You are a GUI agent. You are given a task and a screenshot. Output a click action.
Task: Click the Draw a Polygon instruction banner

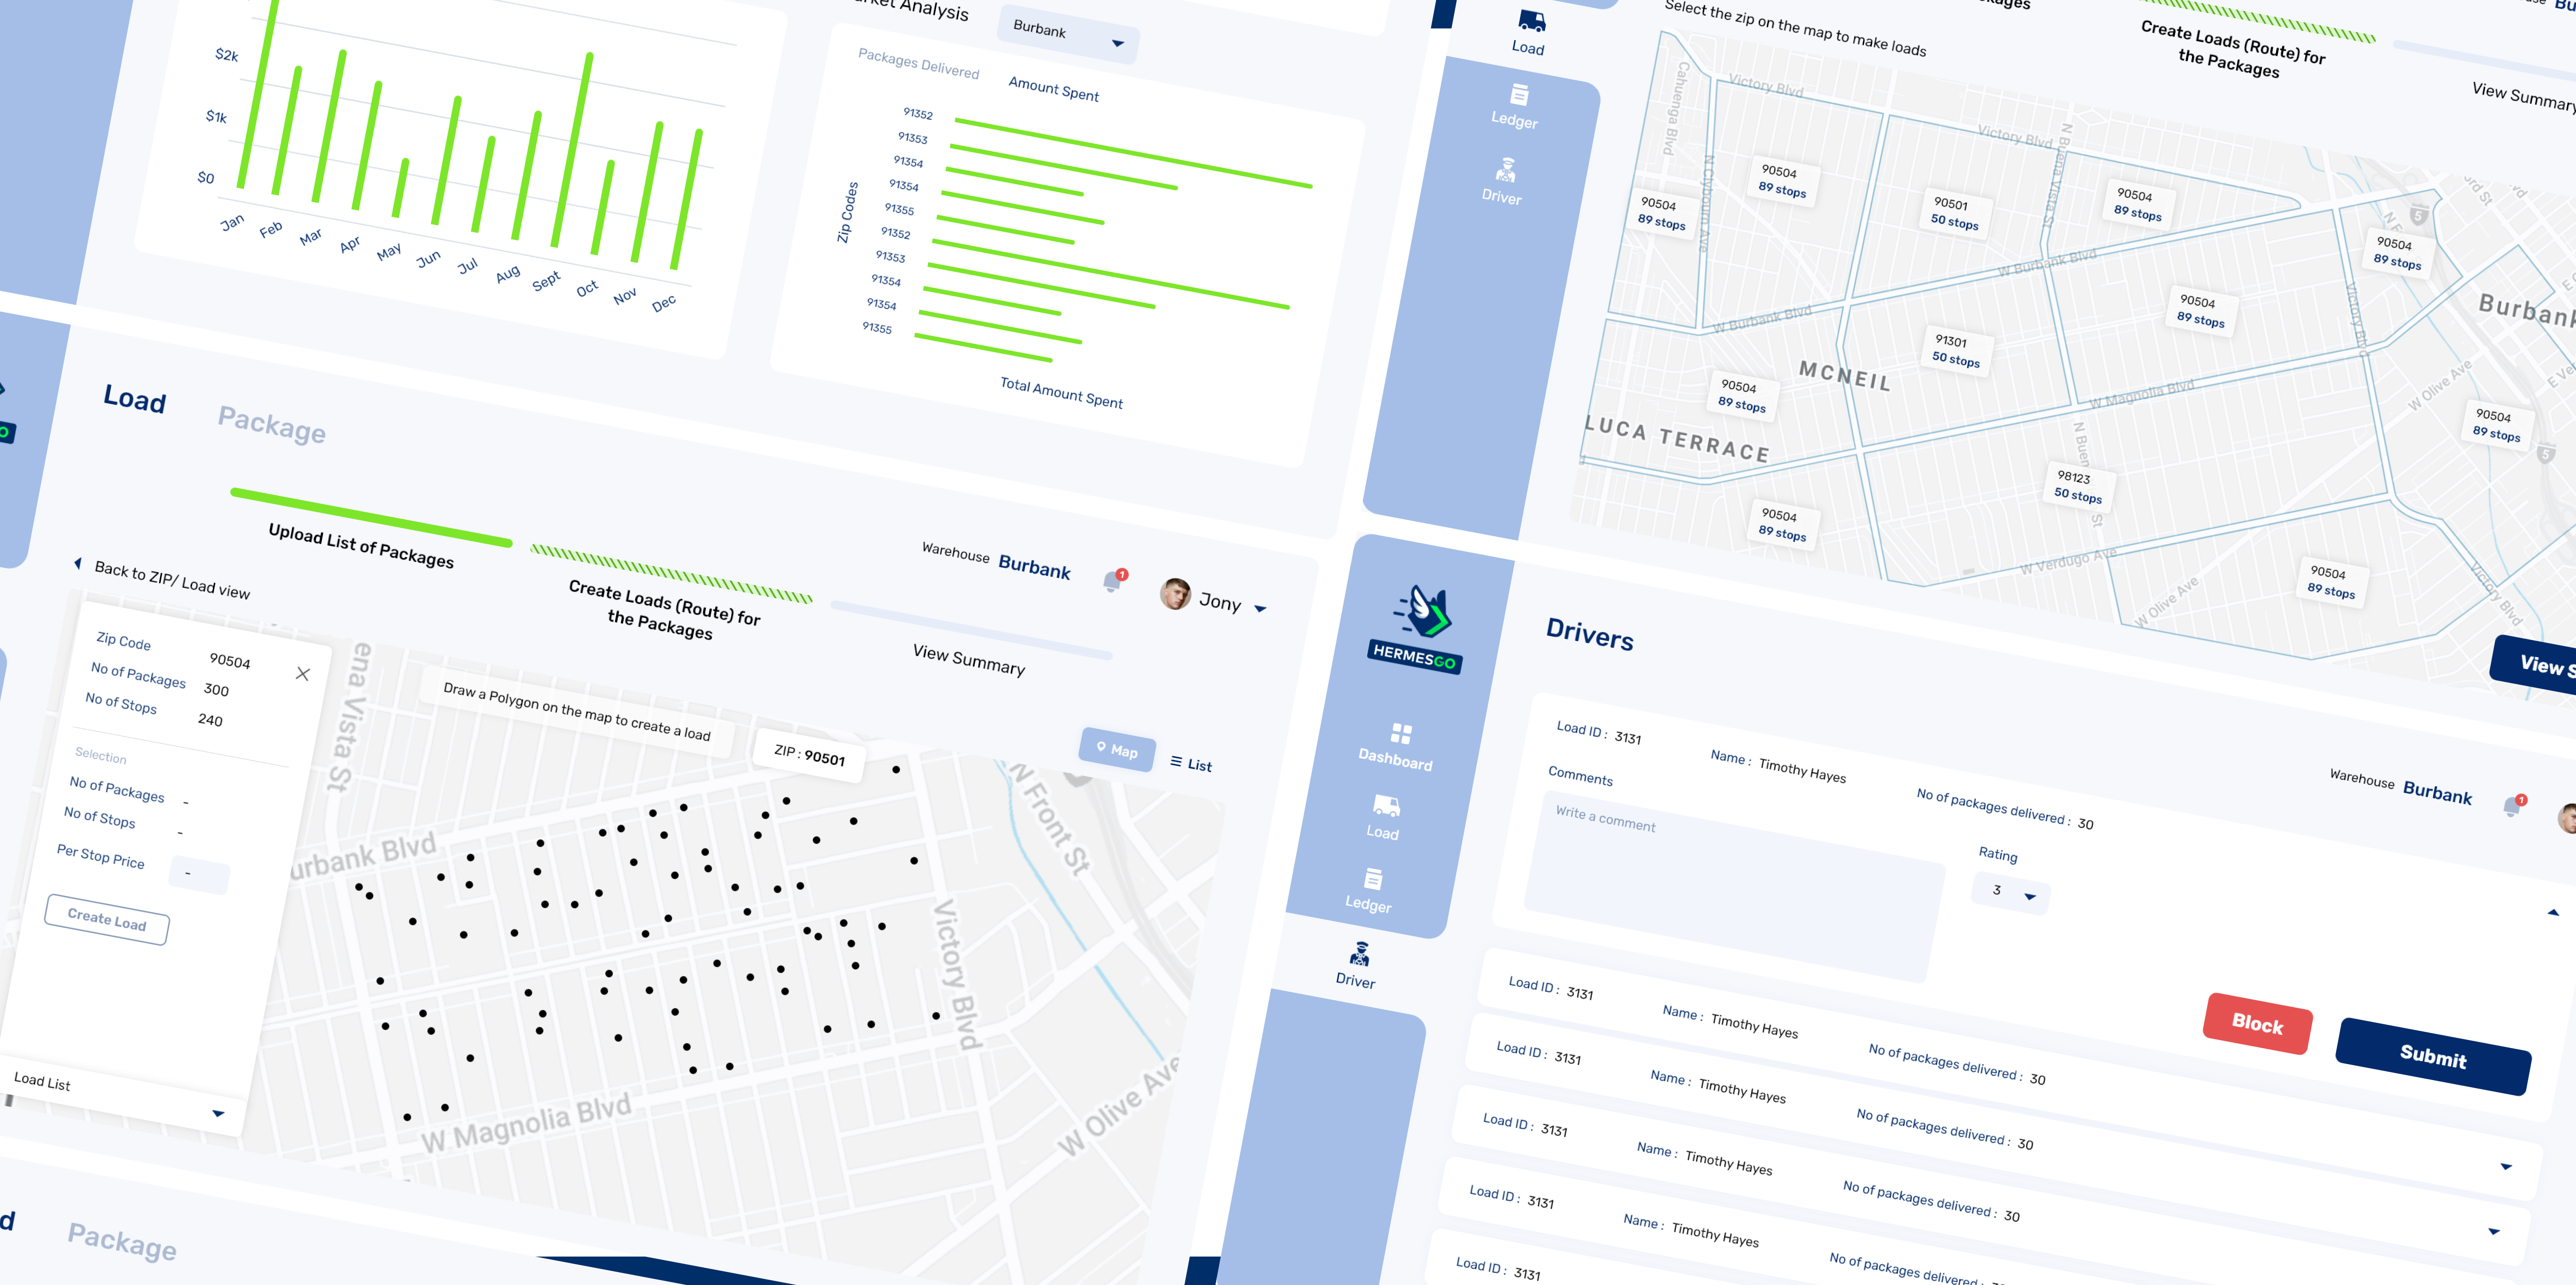[576, 711]
